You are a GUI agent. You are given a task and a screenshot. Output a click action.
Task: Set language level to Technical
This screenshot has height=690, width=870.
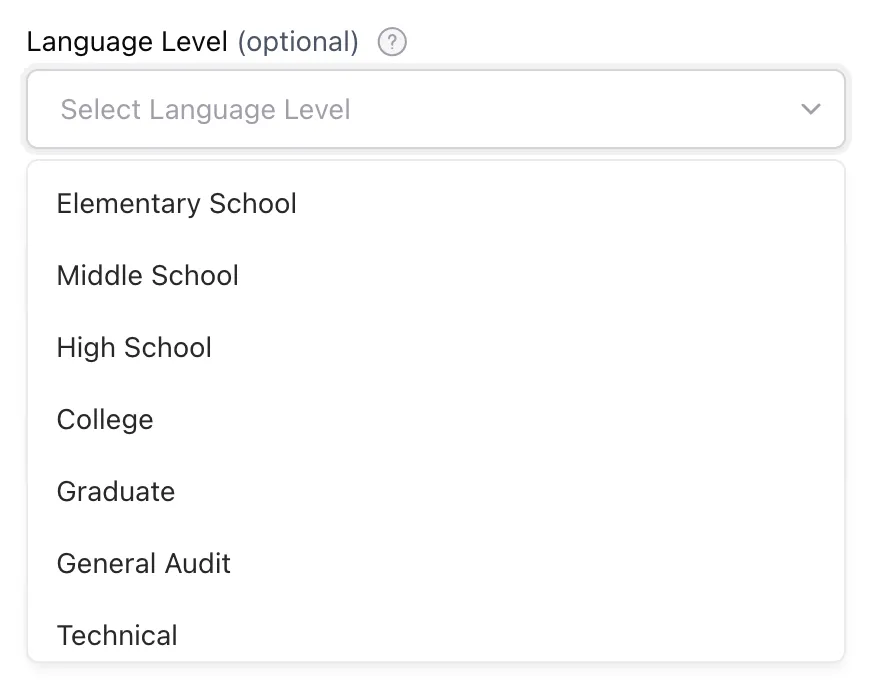(117, 635)
